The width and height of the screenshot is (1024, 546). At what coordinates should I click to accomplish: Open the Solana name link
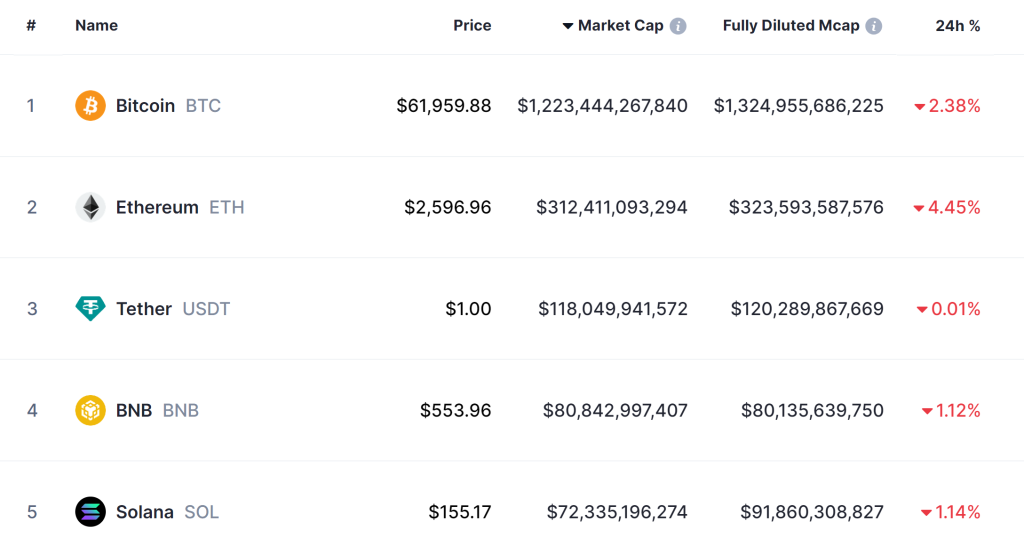[145, 512]
